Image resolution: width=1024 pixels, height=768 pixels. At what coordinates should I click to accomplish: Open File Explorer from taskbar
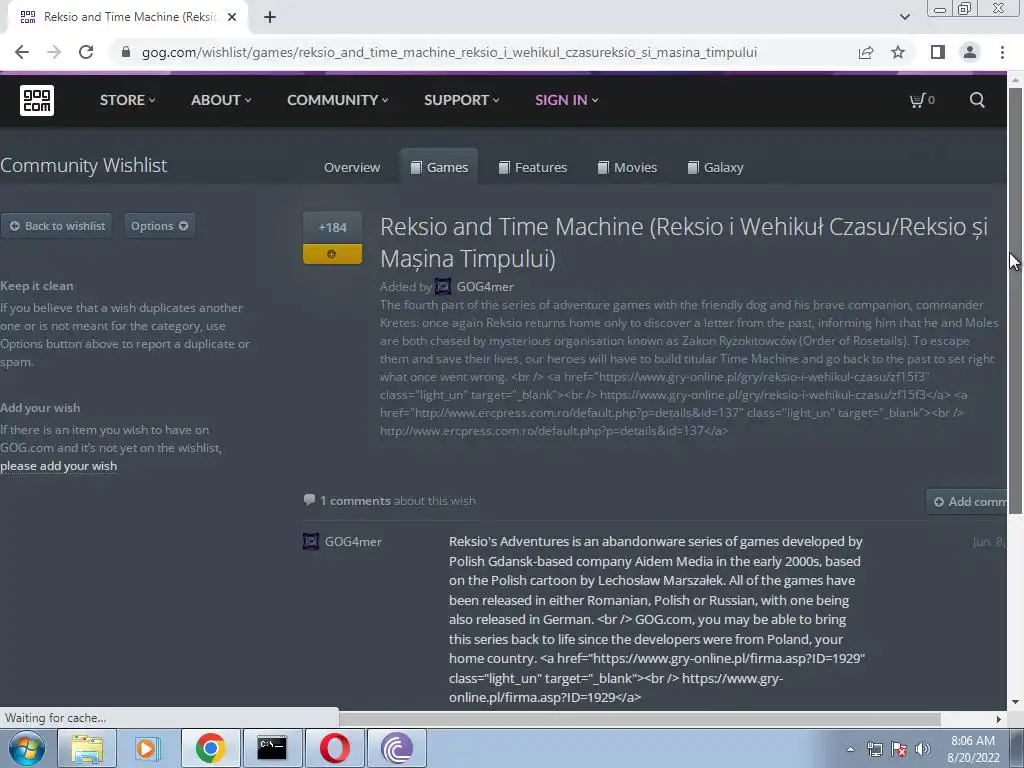87,748
